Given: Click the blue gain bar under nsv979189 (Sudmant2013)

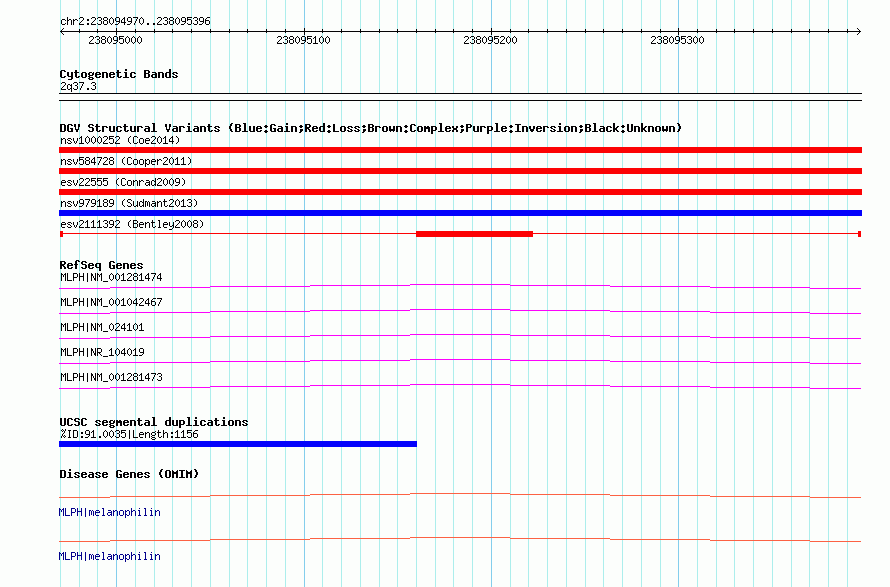Looking at the screenshot, I should click(x=460, y=213).
